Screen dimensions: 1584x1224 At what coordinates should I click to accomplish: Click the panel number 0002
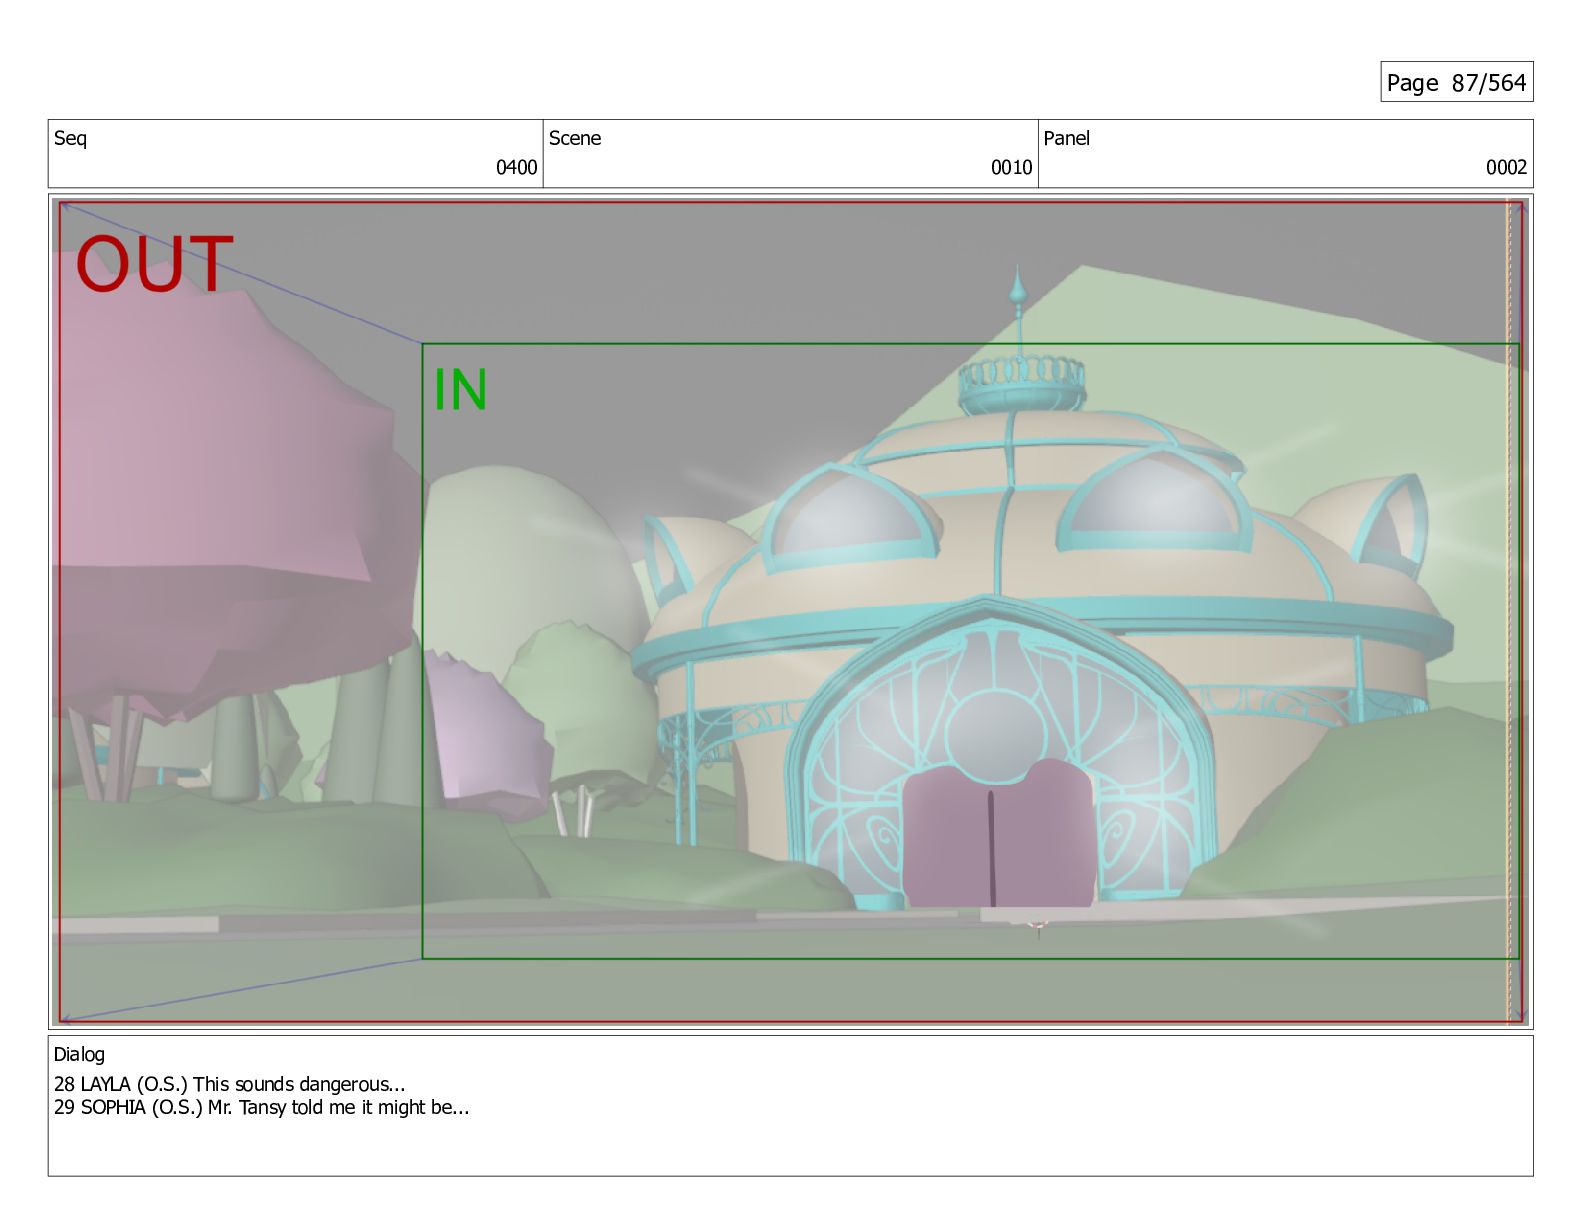[1506, 167]
